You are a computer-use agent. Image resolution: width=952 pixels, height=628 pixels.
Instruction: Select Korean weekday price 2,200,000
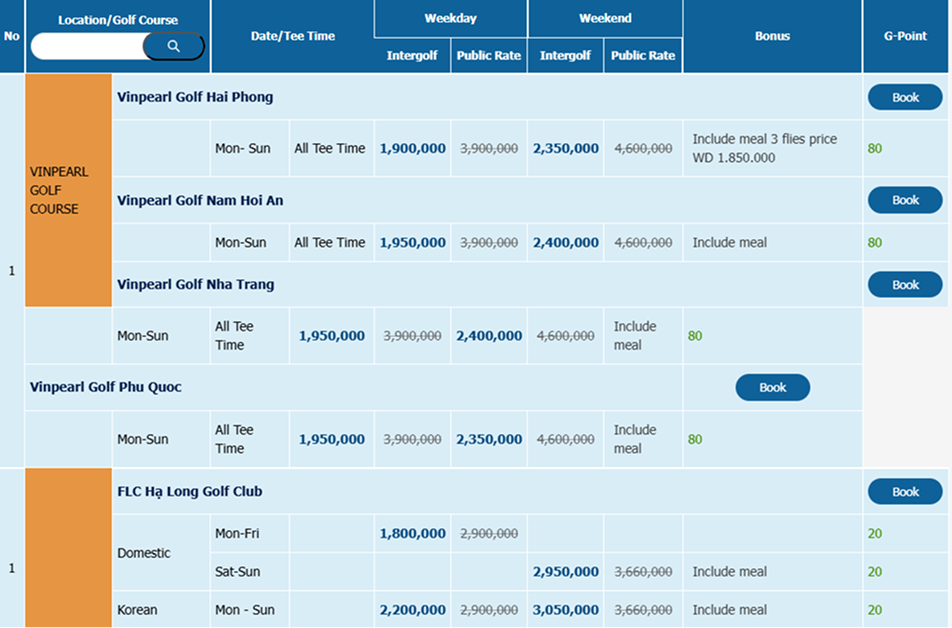tap(413, 610)
